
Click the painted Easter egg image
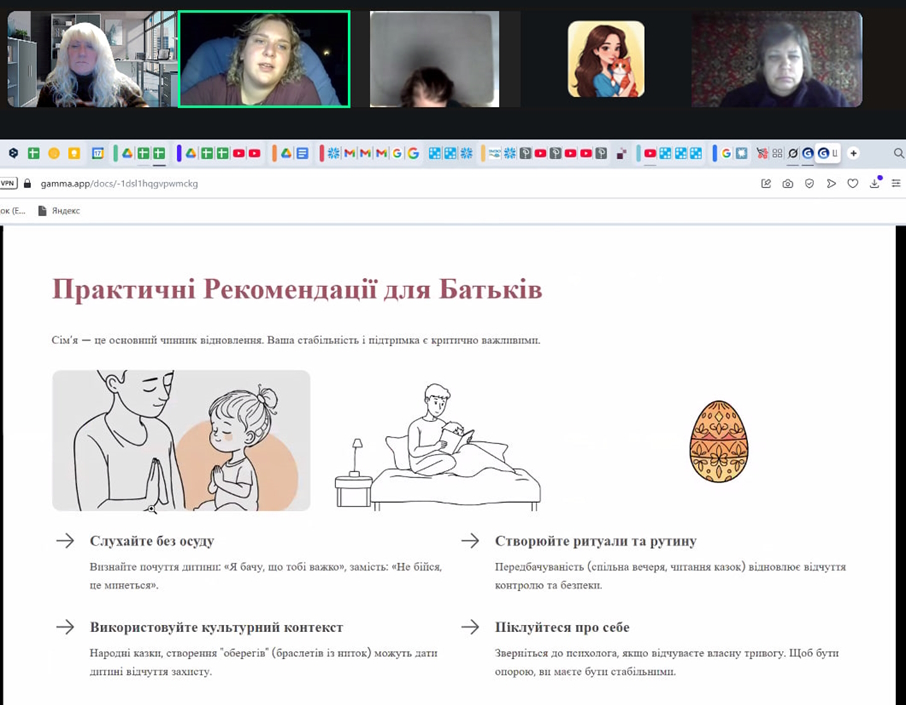click(x=718, y=442)
